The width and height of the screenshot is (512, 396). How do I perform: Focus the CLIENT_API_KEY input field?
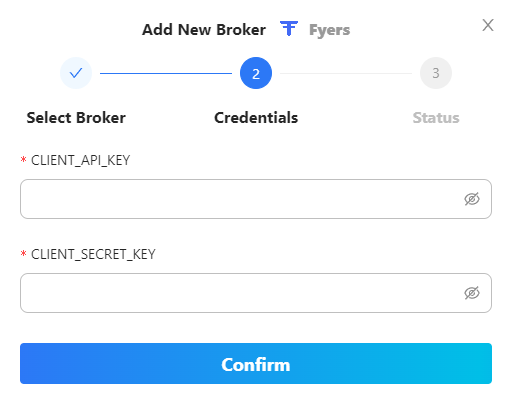(256, 199)
